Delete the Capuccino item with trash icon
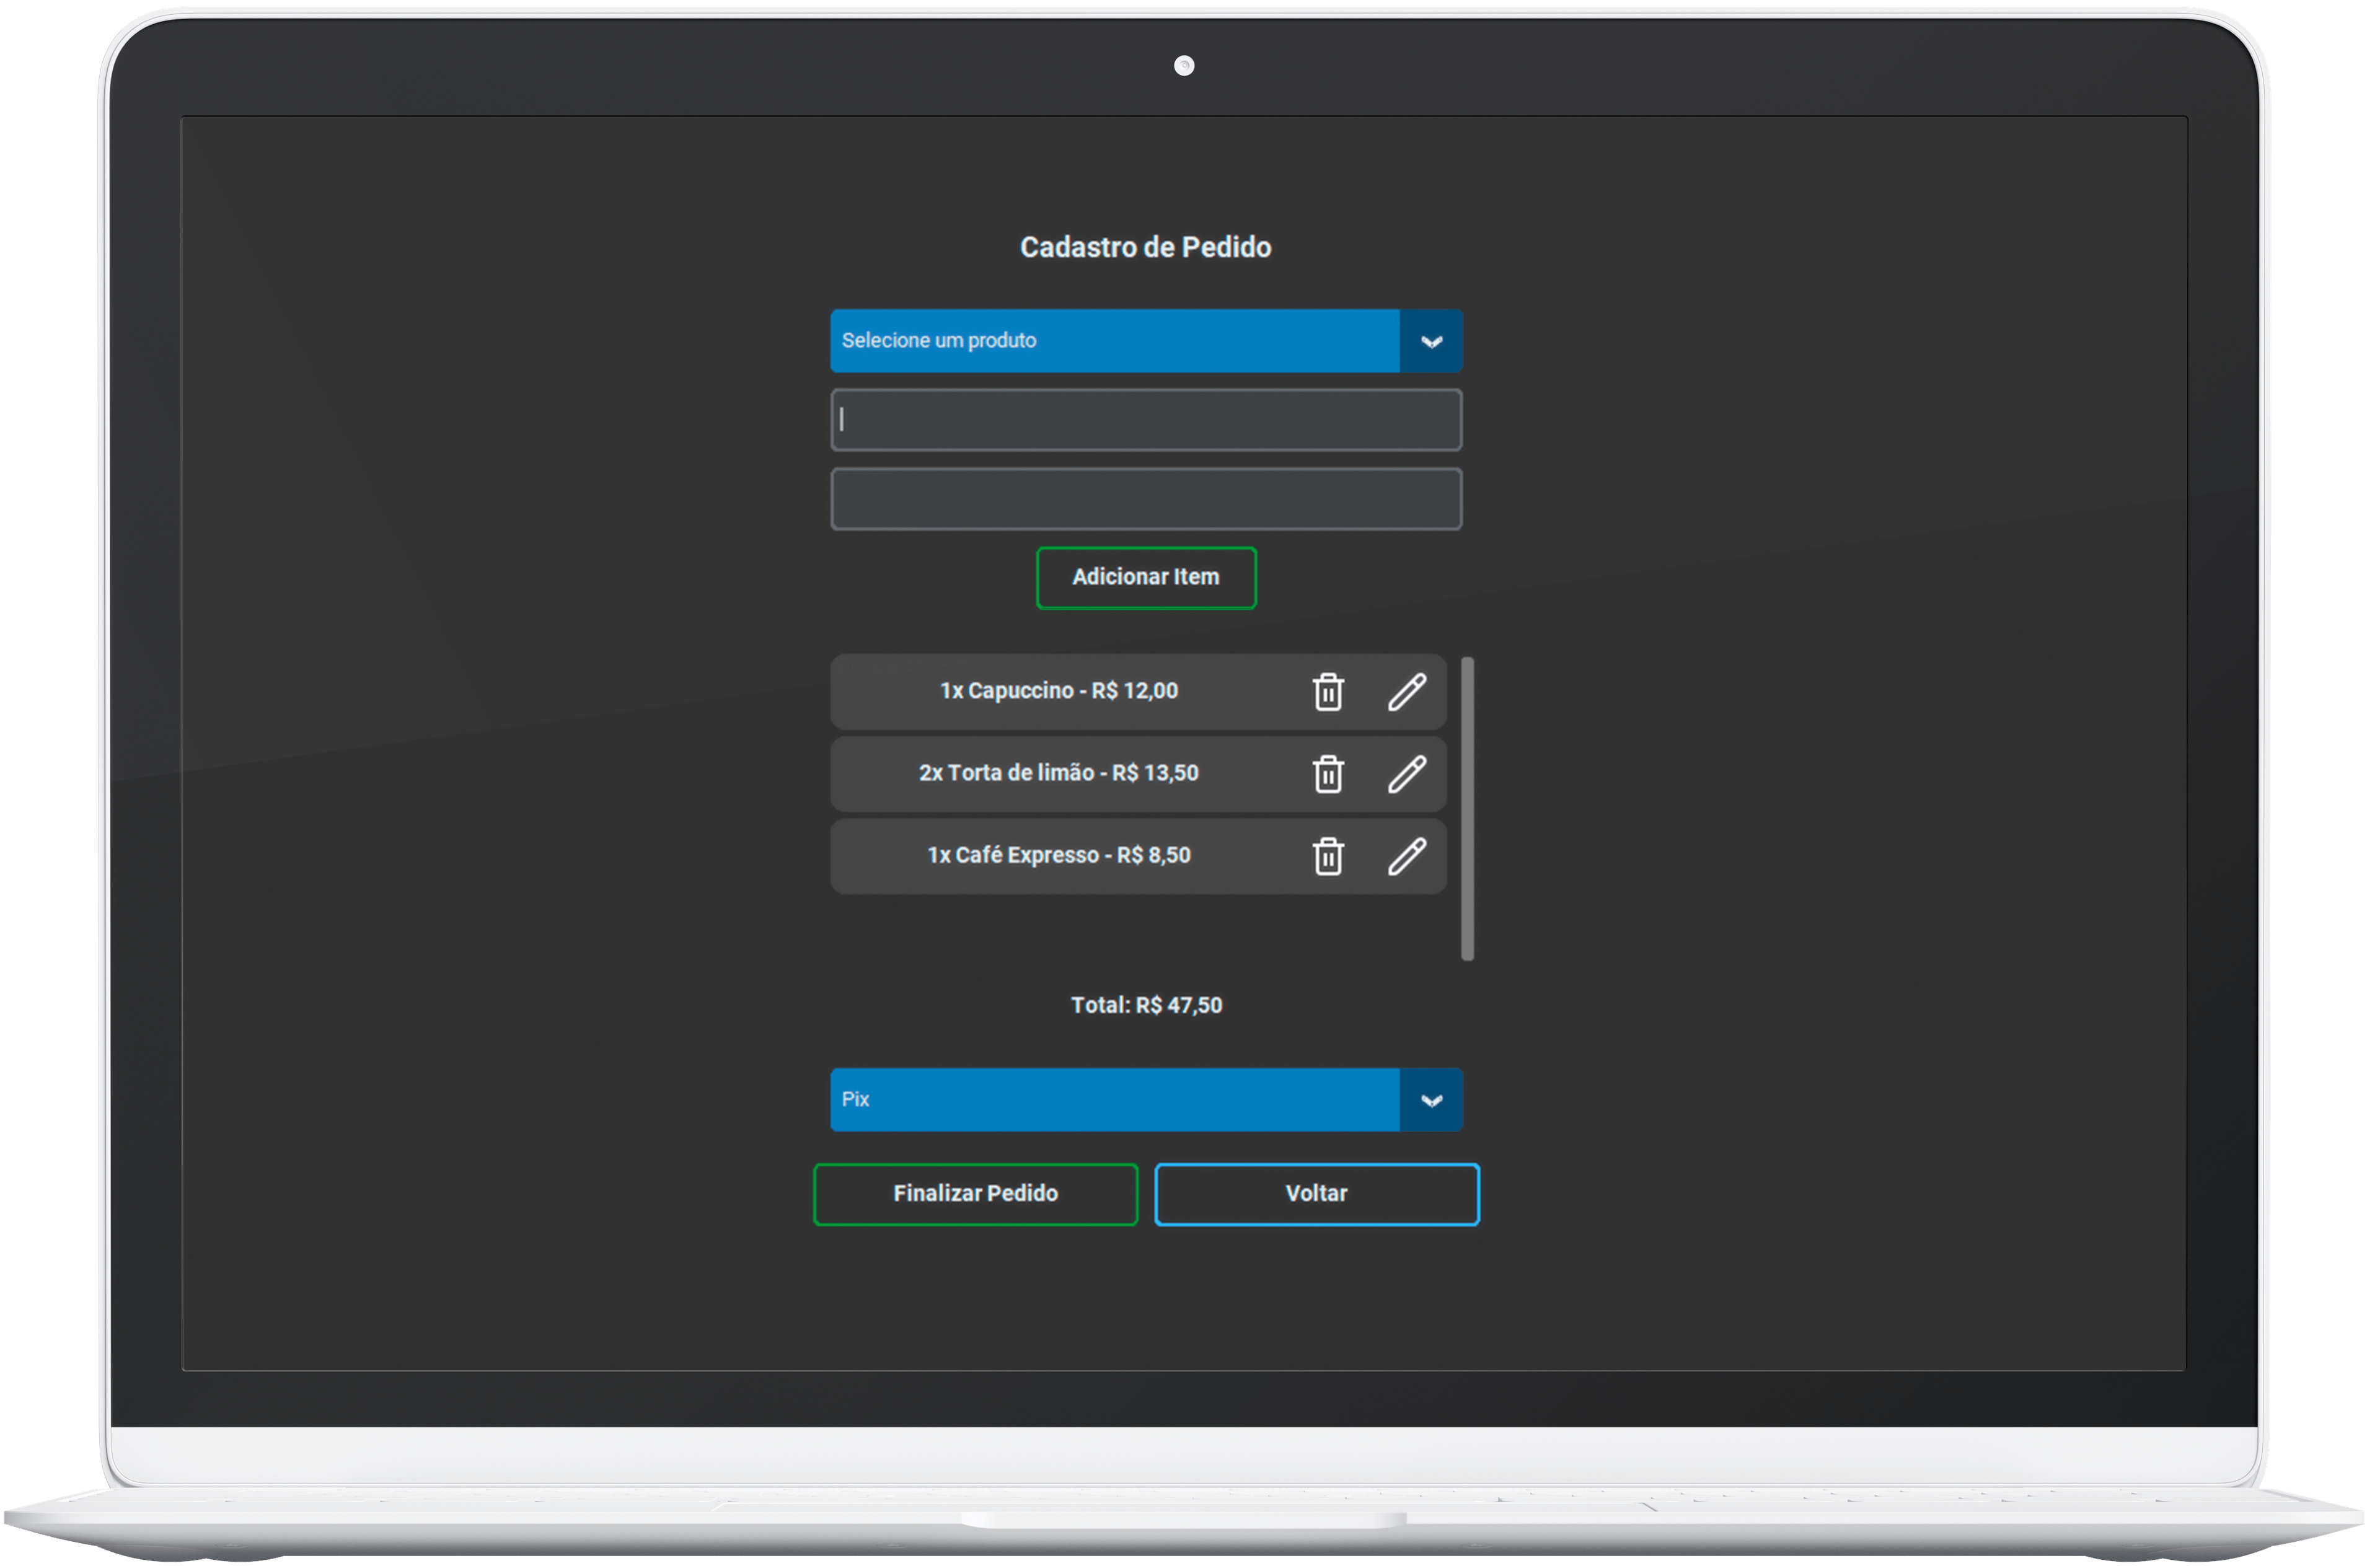The width and height of the screenshot is (2380, 1566). click(x=1327, y=692)
